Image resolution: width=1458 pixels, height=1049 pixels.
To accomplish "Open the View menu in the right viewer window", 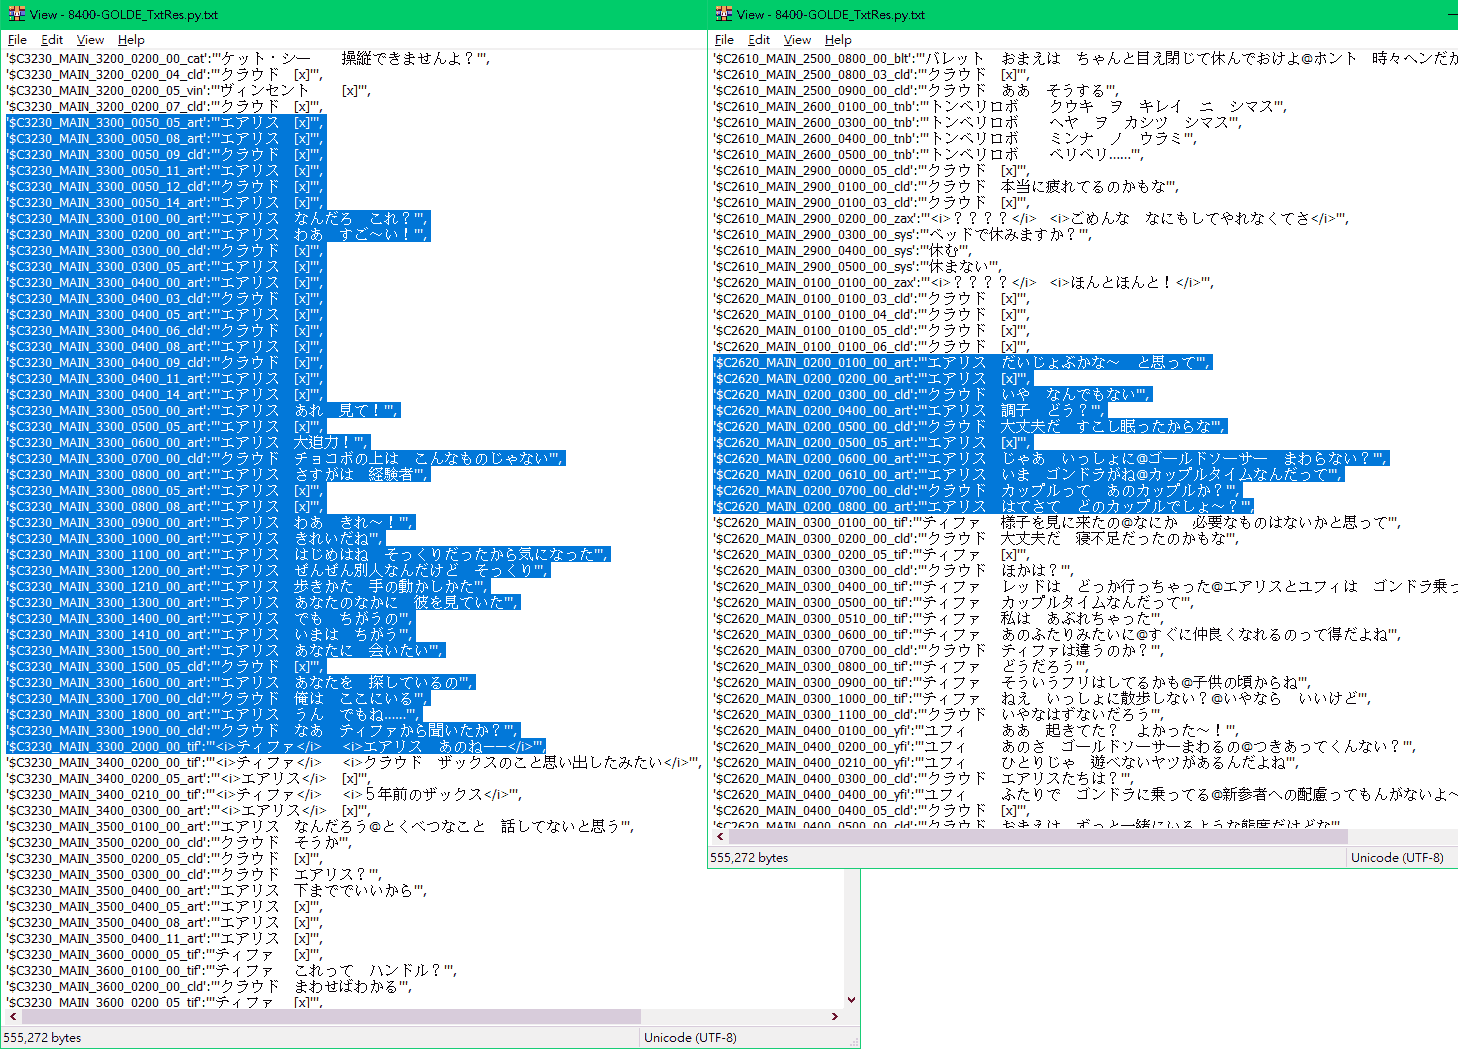I will pos(797,40).
